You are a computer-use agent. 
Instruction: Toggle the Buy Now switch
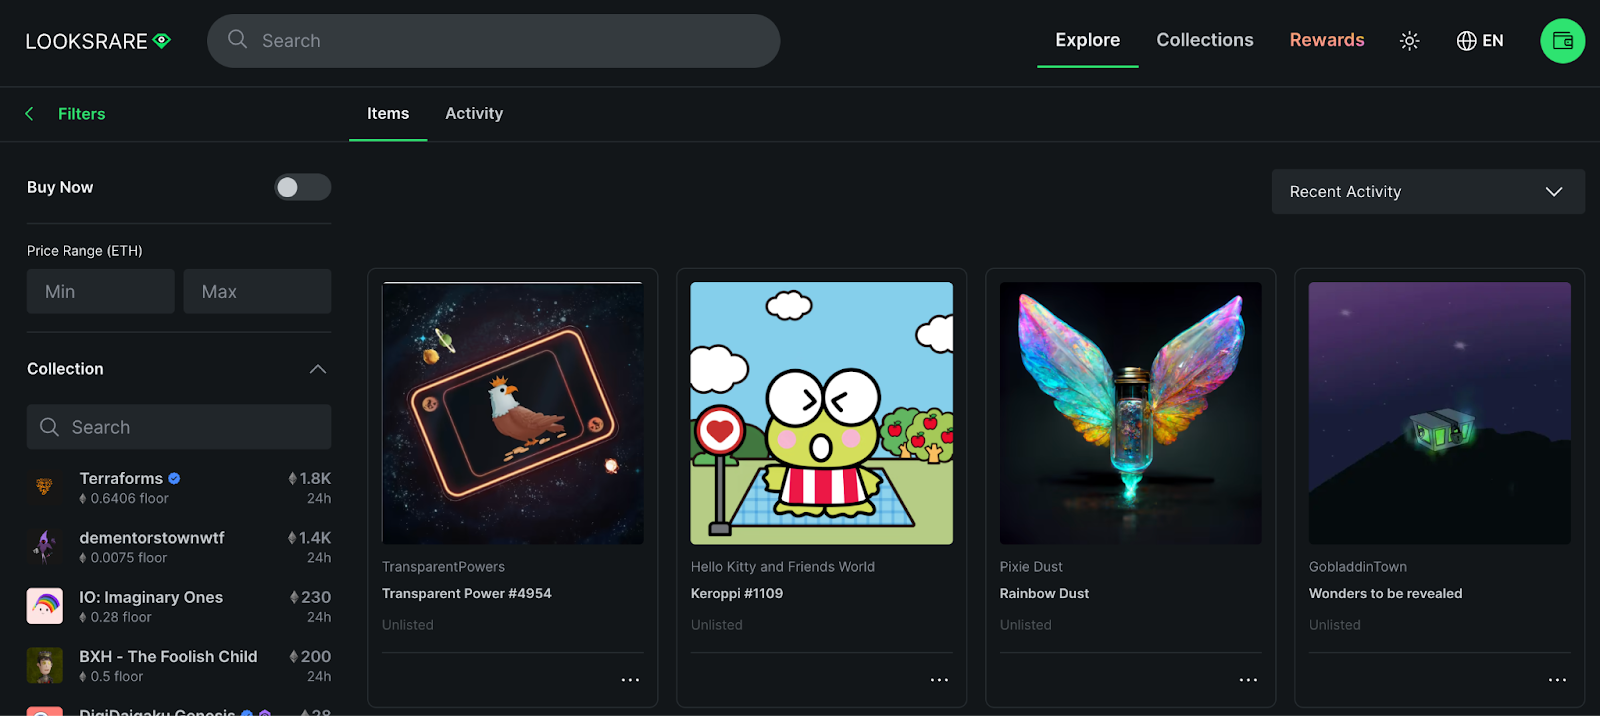click(x=303, y=187)
